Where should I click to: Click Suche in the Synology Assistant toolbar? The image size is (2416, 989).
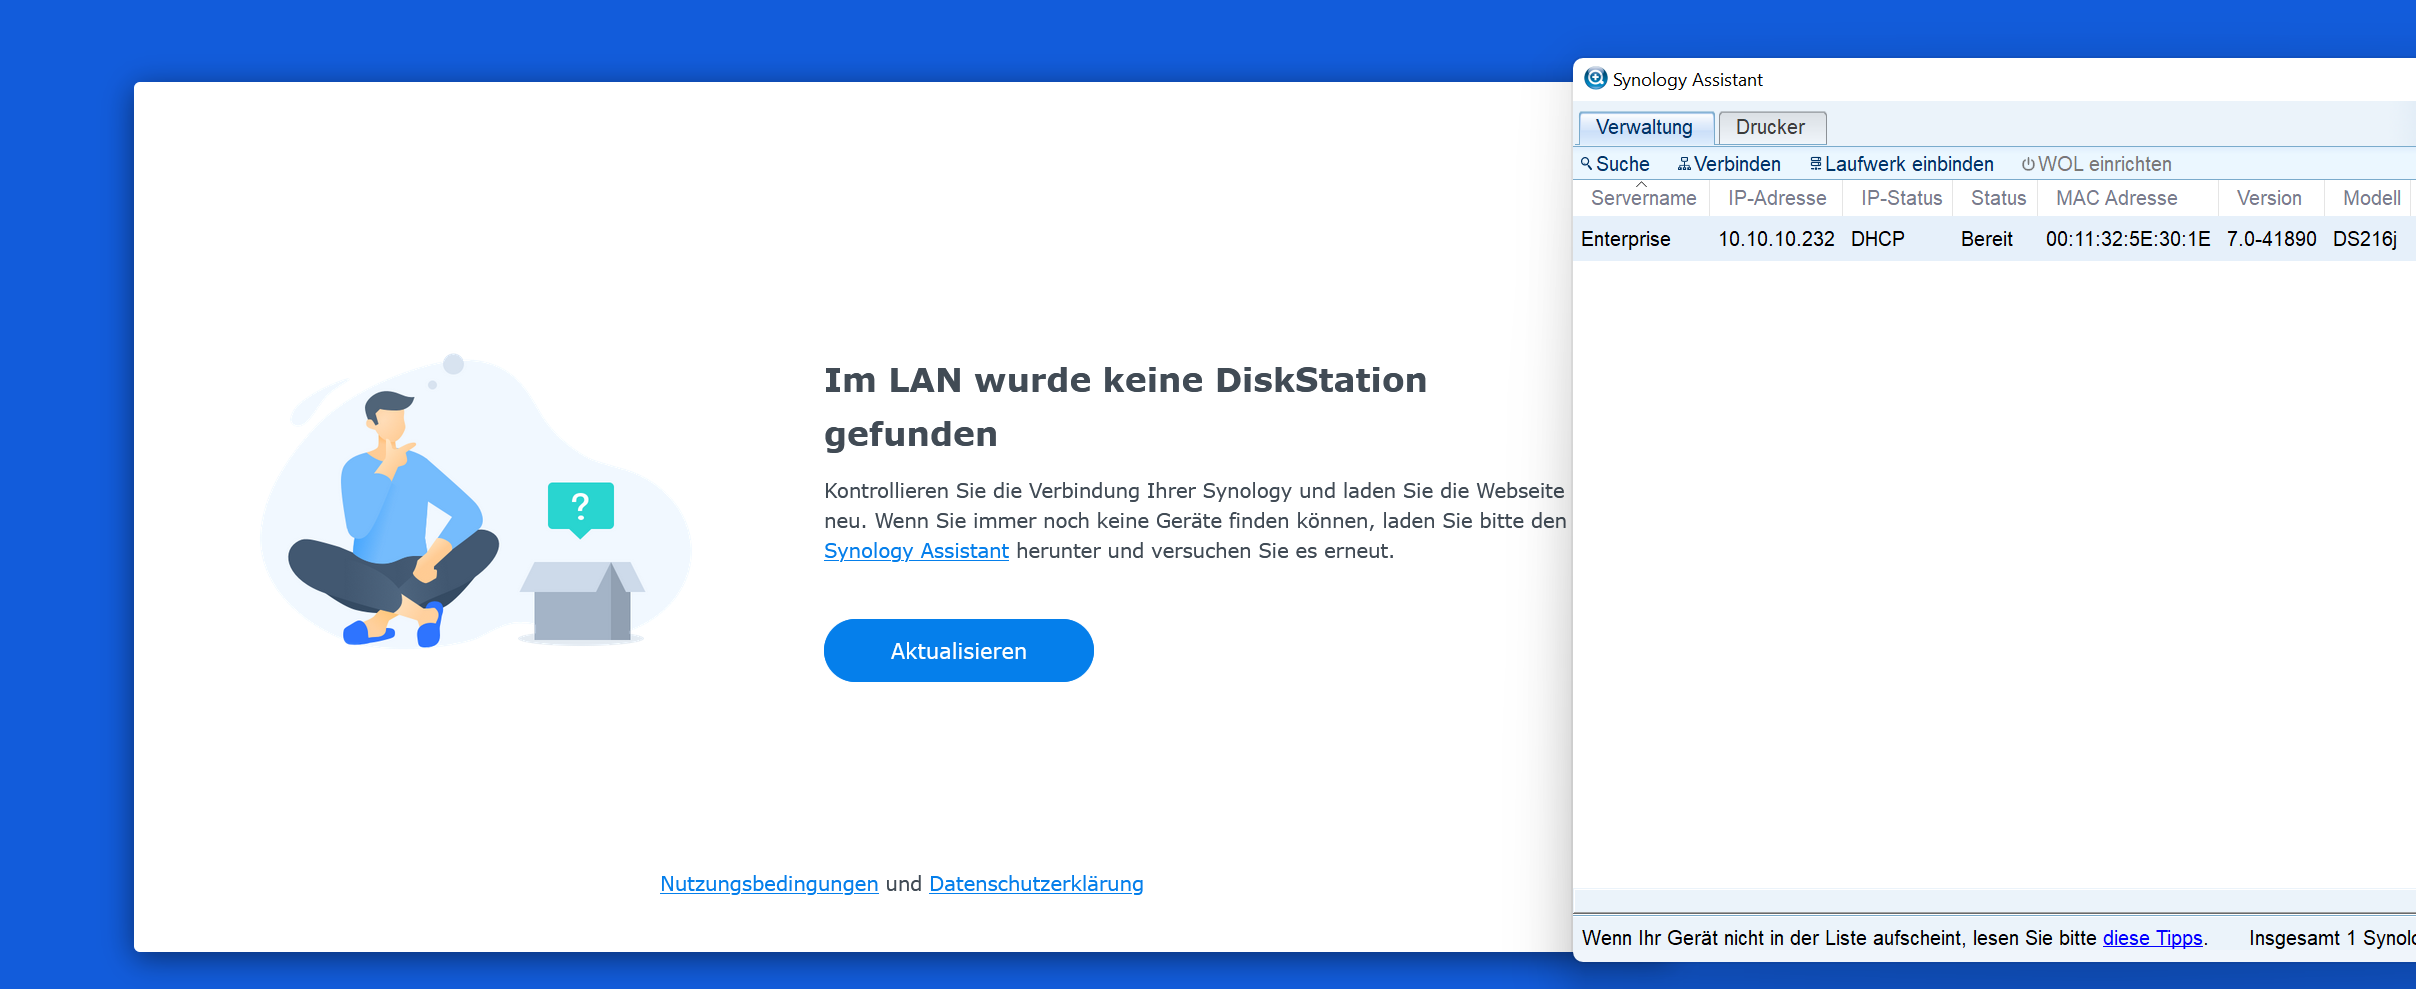pyautogui.click(x=1616, y=164)
